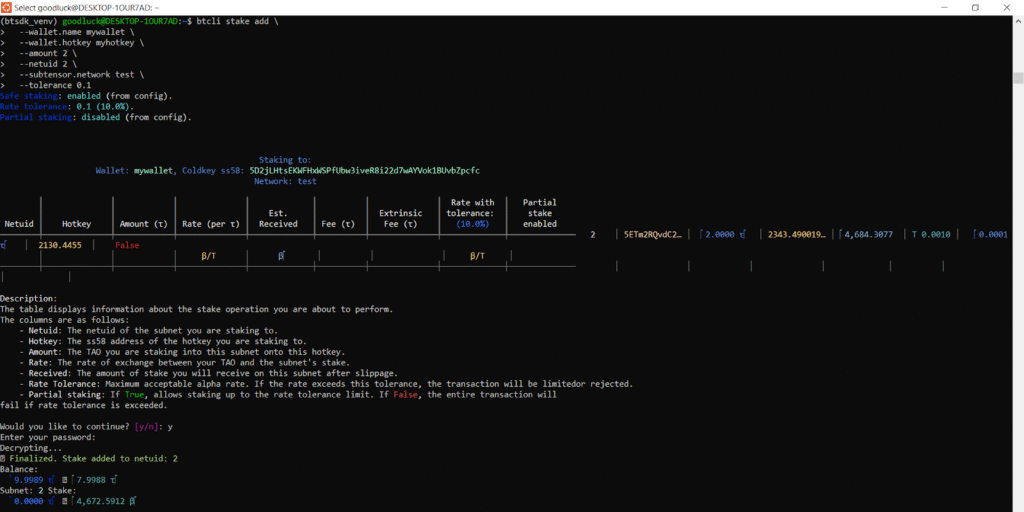
Task: Click the 'Netuid' column header
Action: coord(19,224)
